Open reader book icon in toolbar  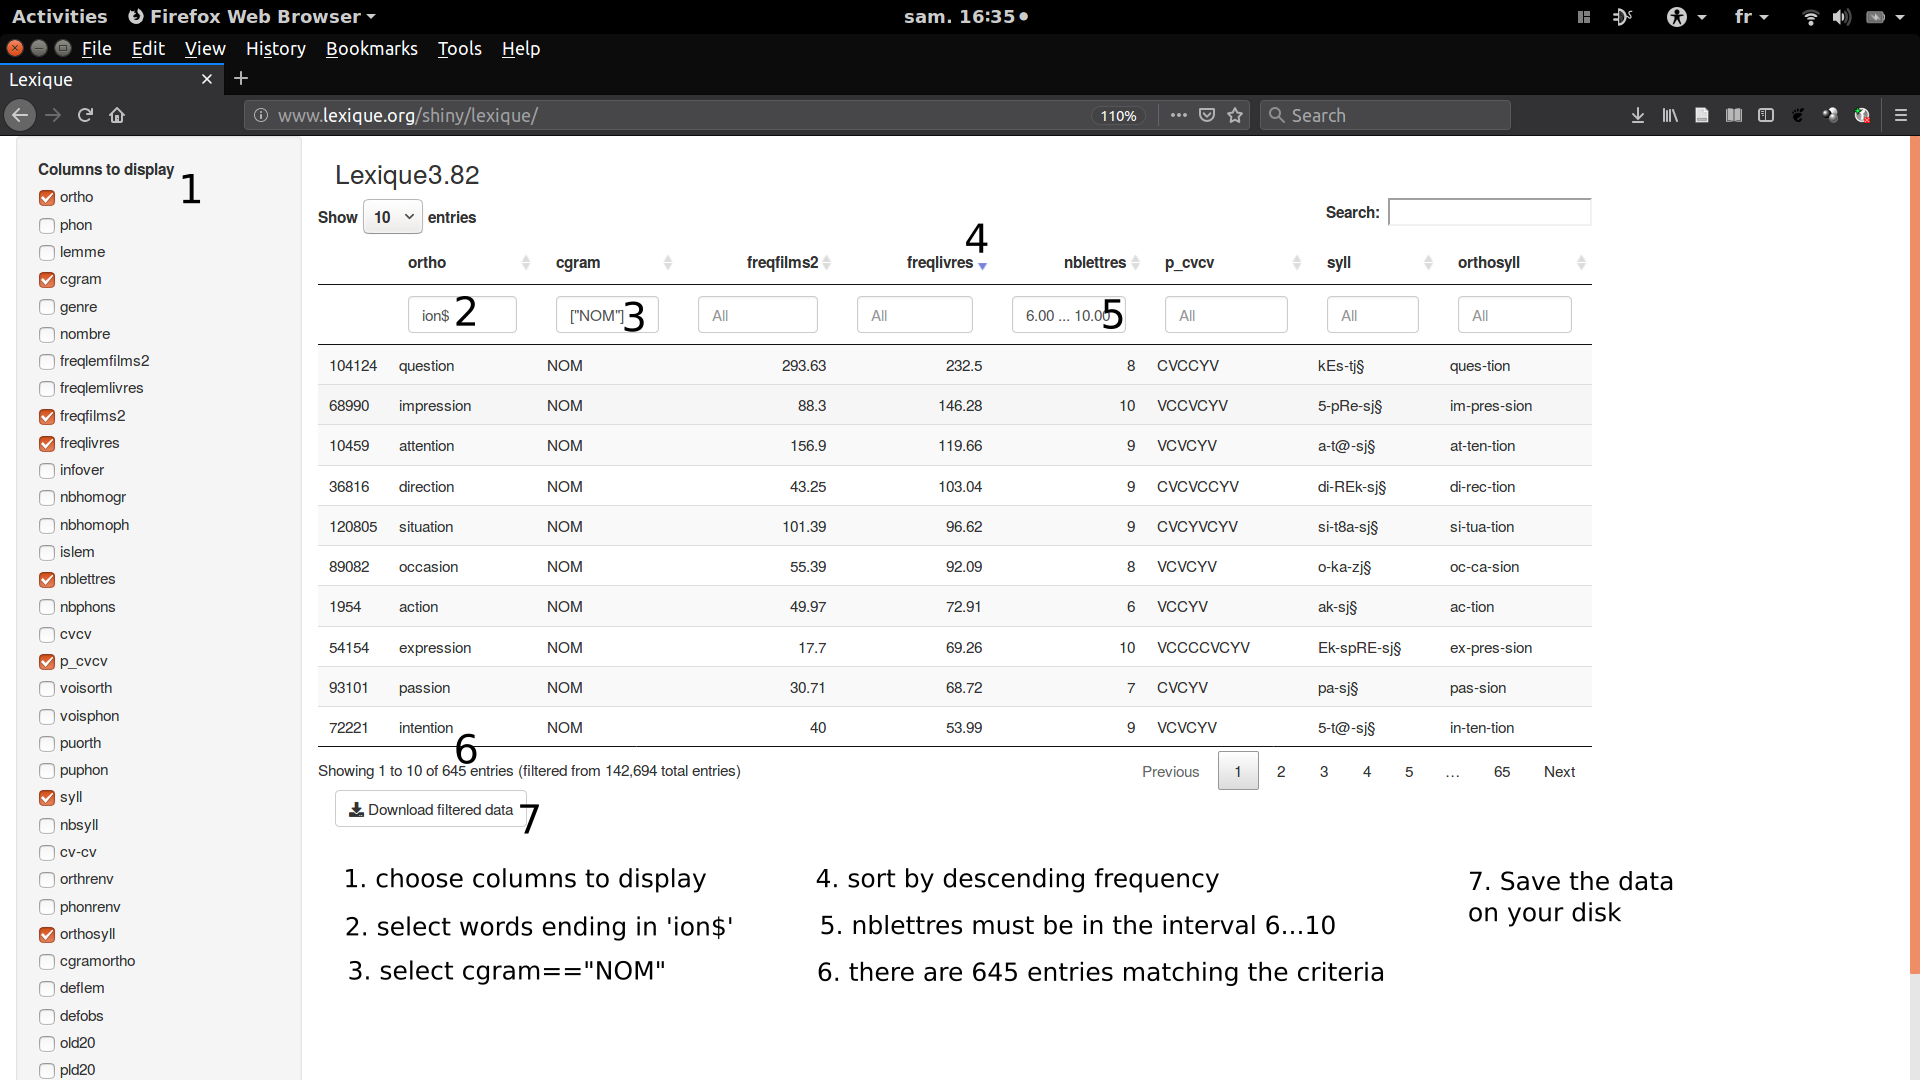[1734, 115]
